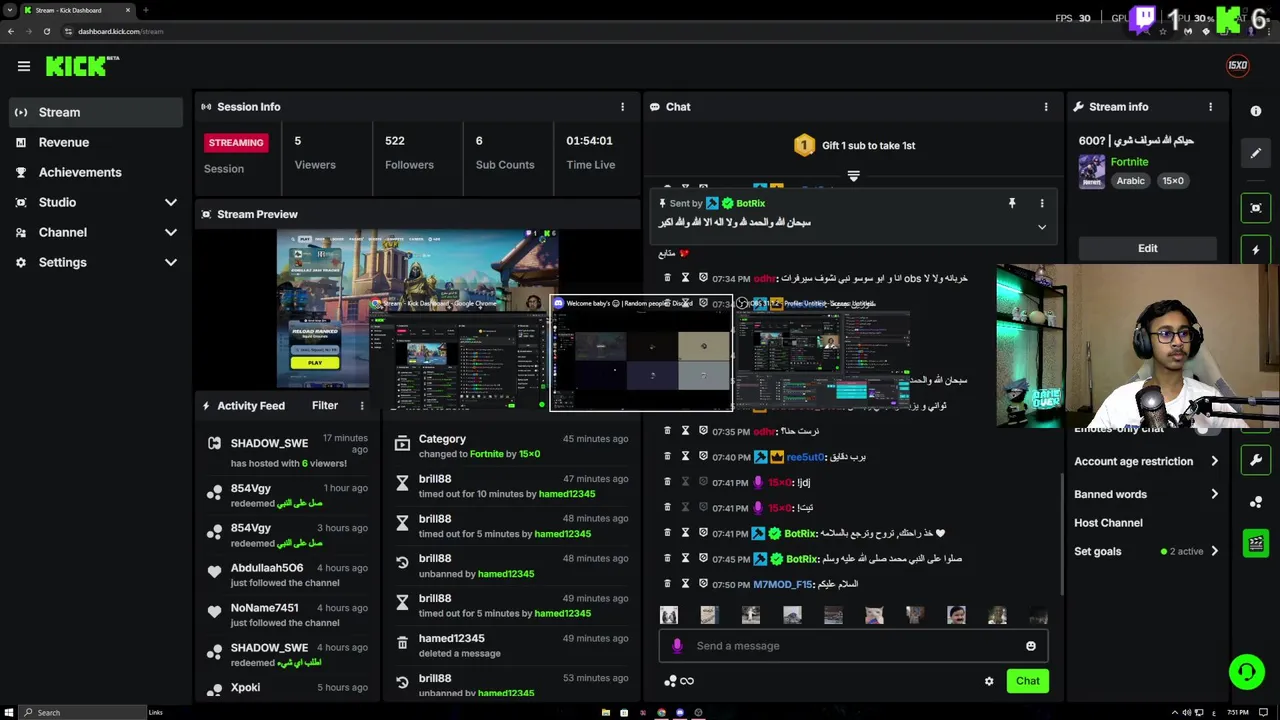The width and height of the screenshot is (1280, 720).
Task: Open the hamburger menu beside the Kick logo
Action: point(24,66)
